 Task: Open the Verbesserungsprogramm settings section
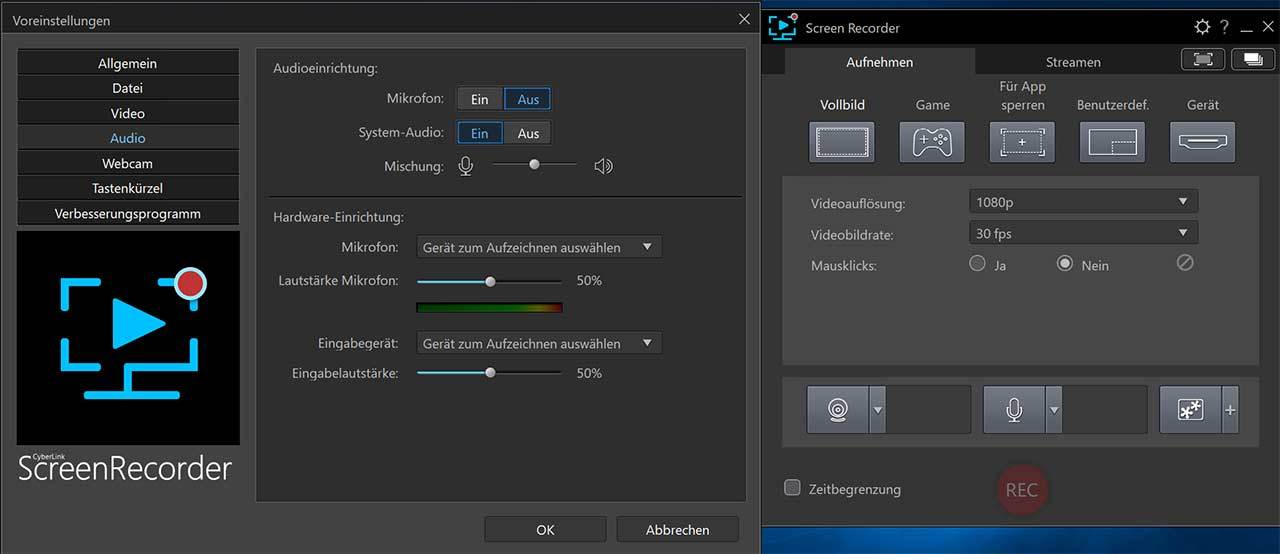click(128, 213)
